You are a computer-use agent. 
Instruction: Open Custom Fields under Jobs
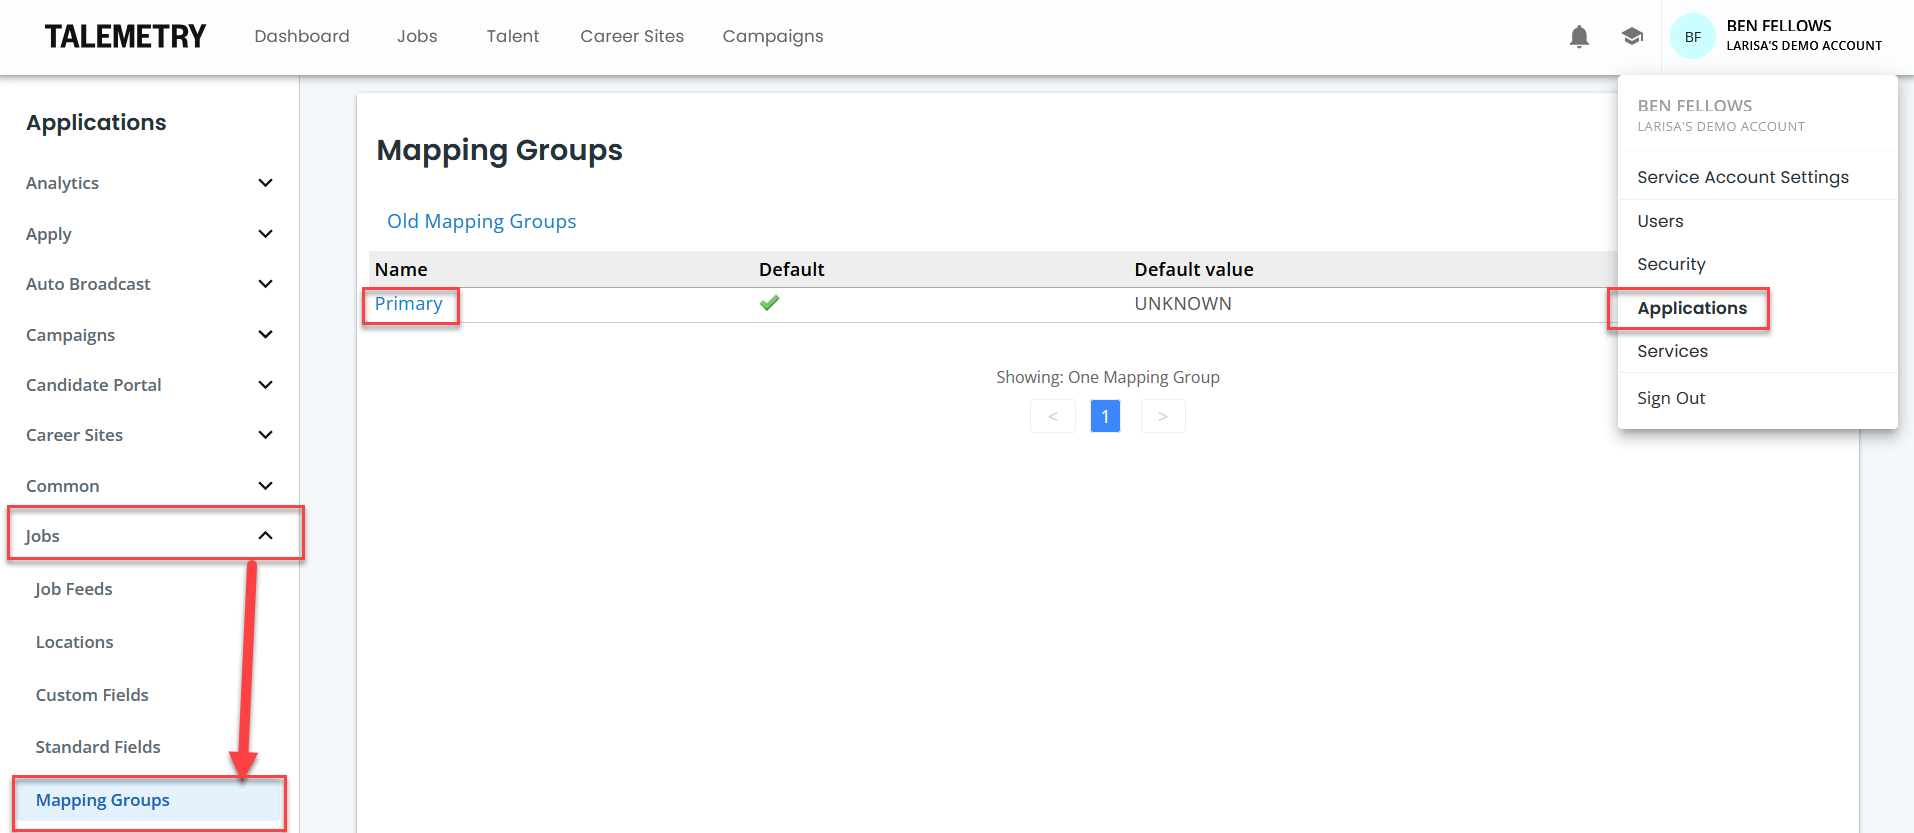(92, 695)
